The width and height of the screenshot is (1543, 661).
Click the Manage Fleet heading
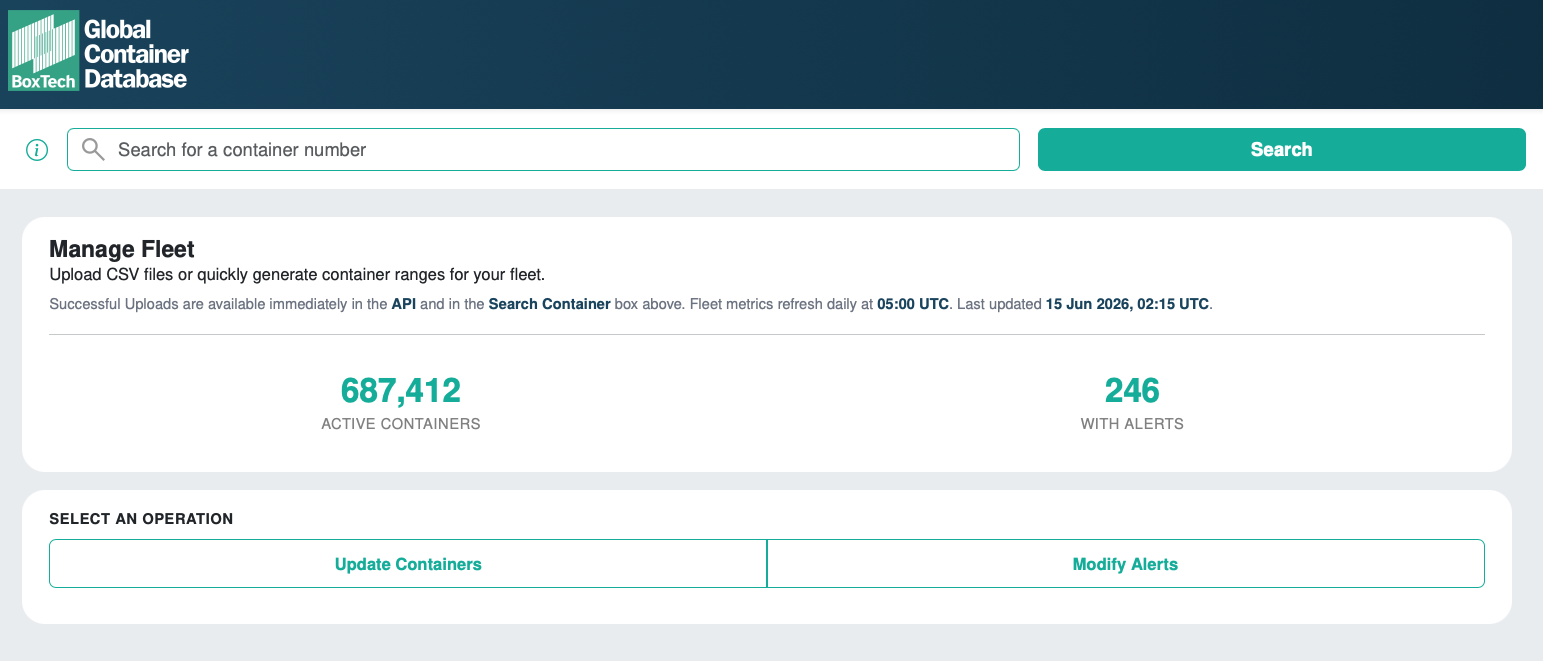click(x=122, y=250)
